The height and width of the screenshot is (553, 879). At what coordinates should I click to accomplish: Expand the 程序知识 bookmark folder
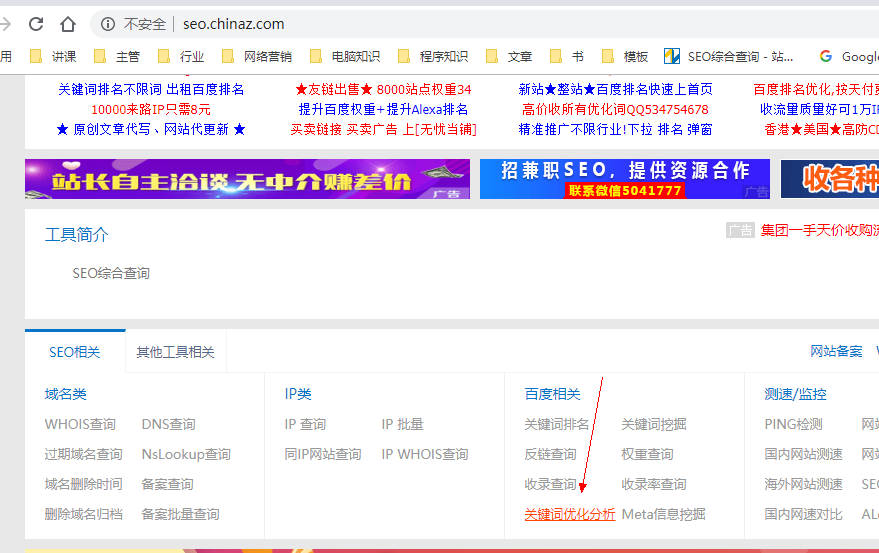tap(432, 56)
